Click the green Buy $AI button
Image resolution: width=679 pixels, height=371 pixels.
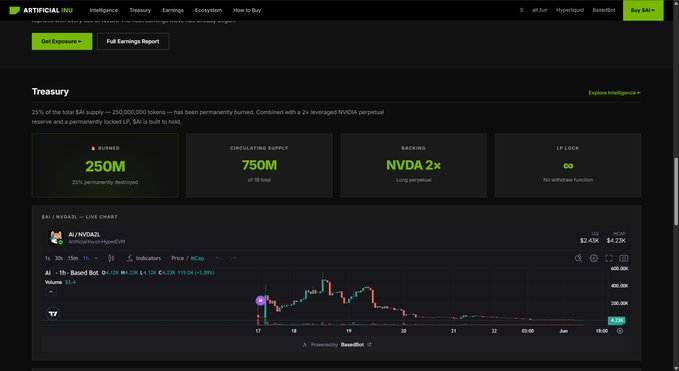tap(643, 10)
